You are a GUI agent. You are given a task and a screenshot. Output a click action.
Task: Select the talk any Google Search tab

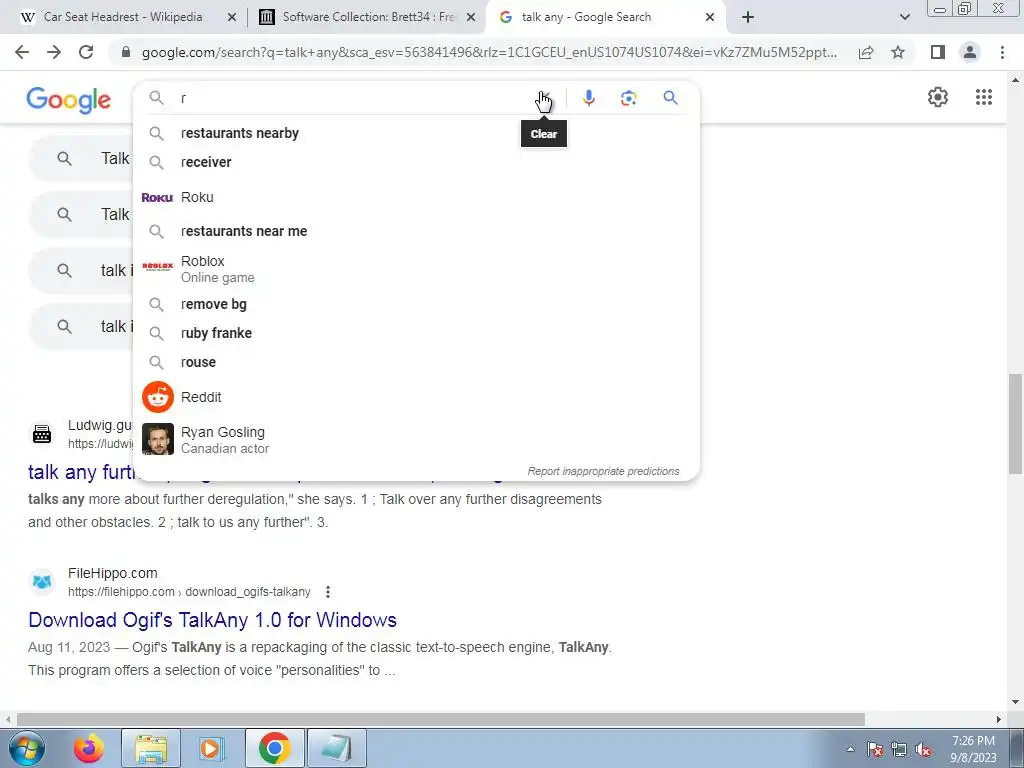(x=606, y=18)
